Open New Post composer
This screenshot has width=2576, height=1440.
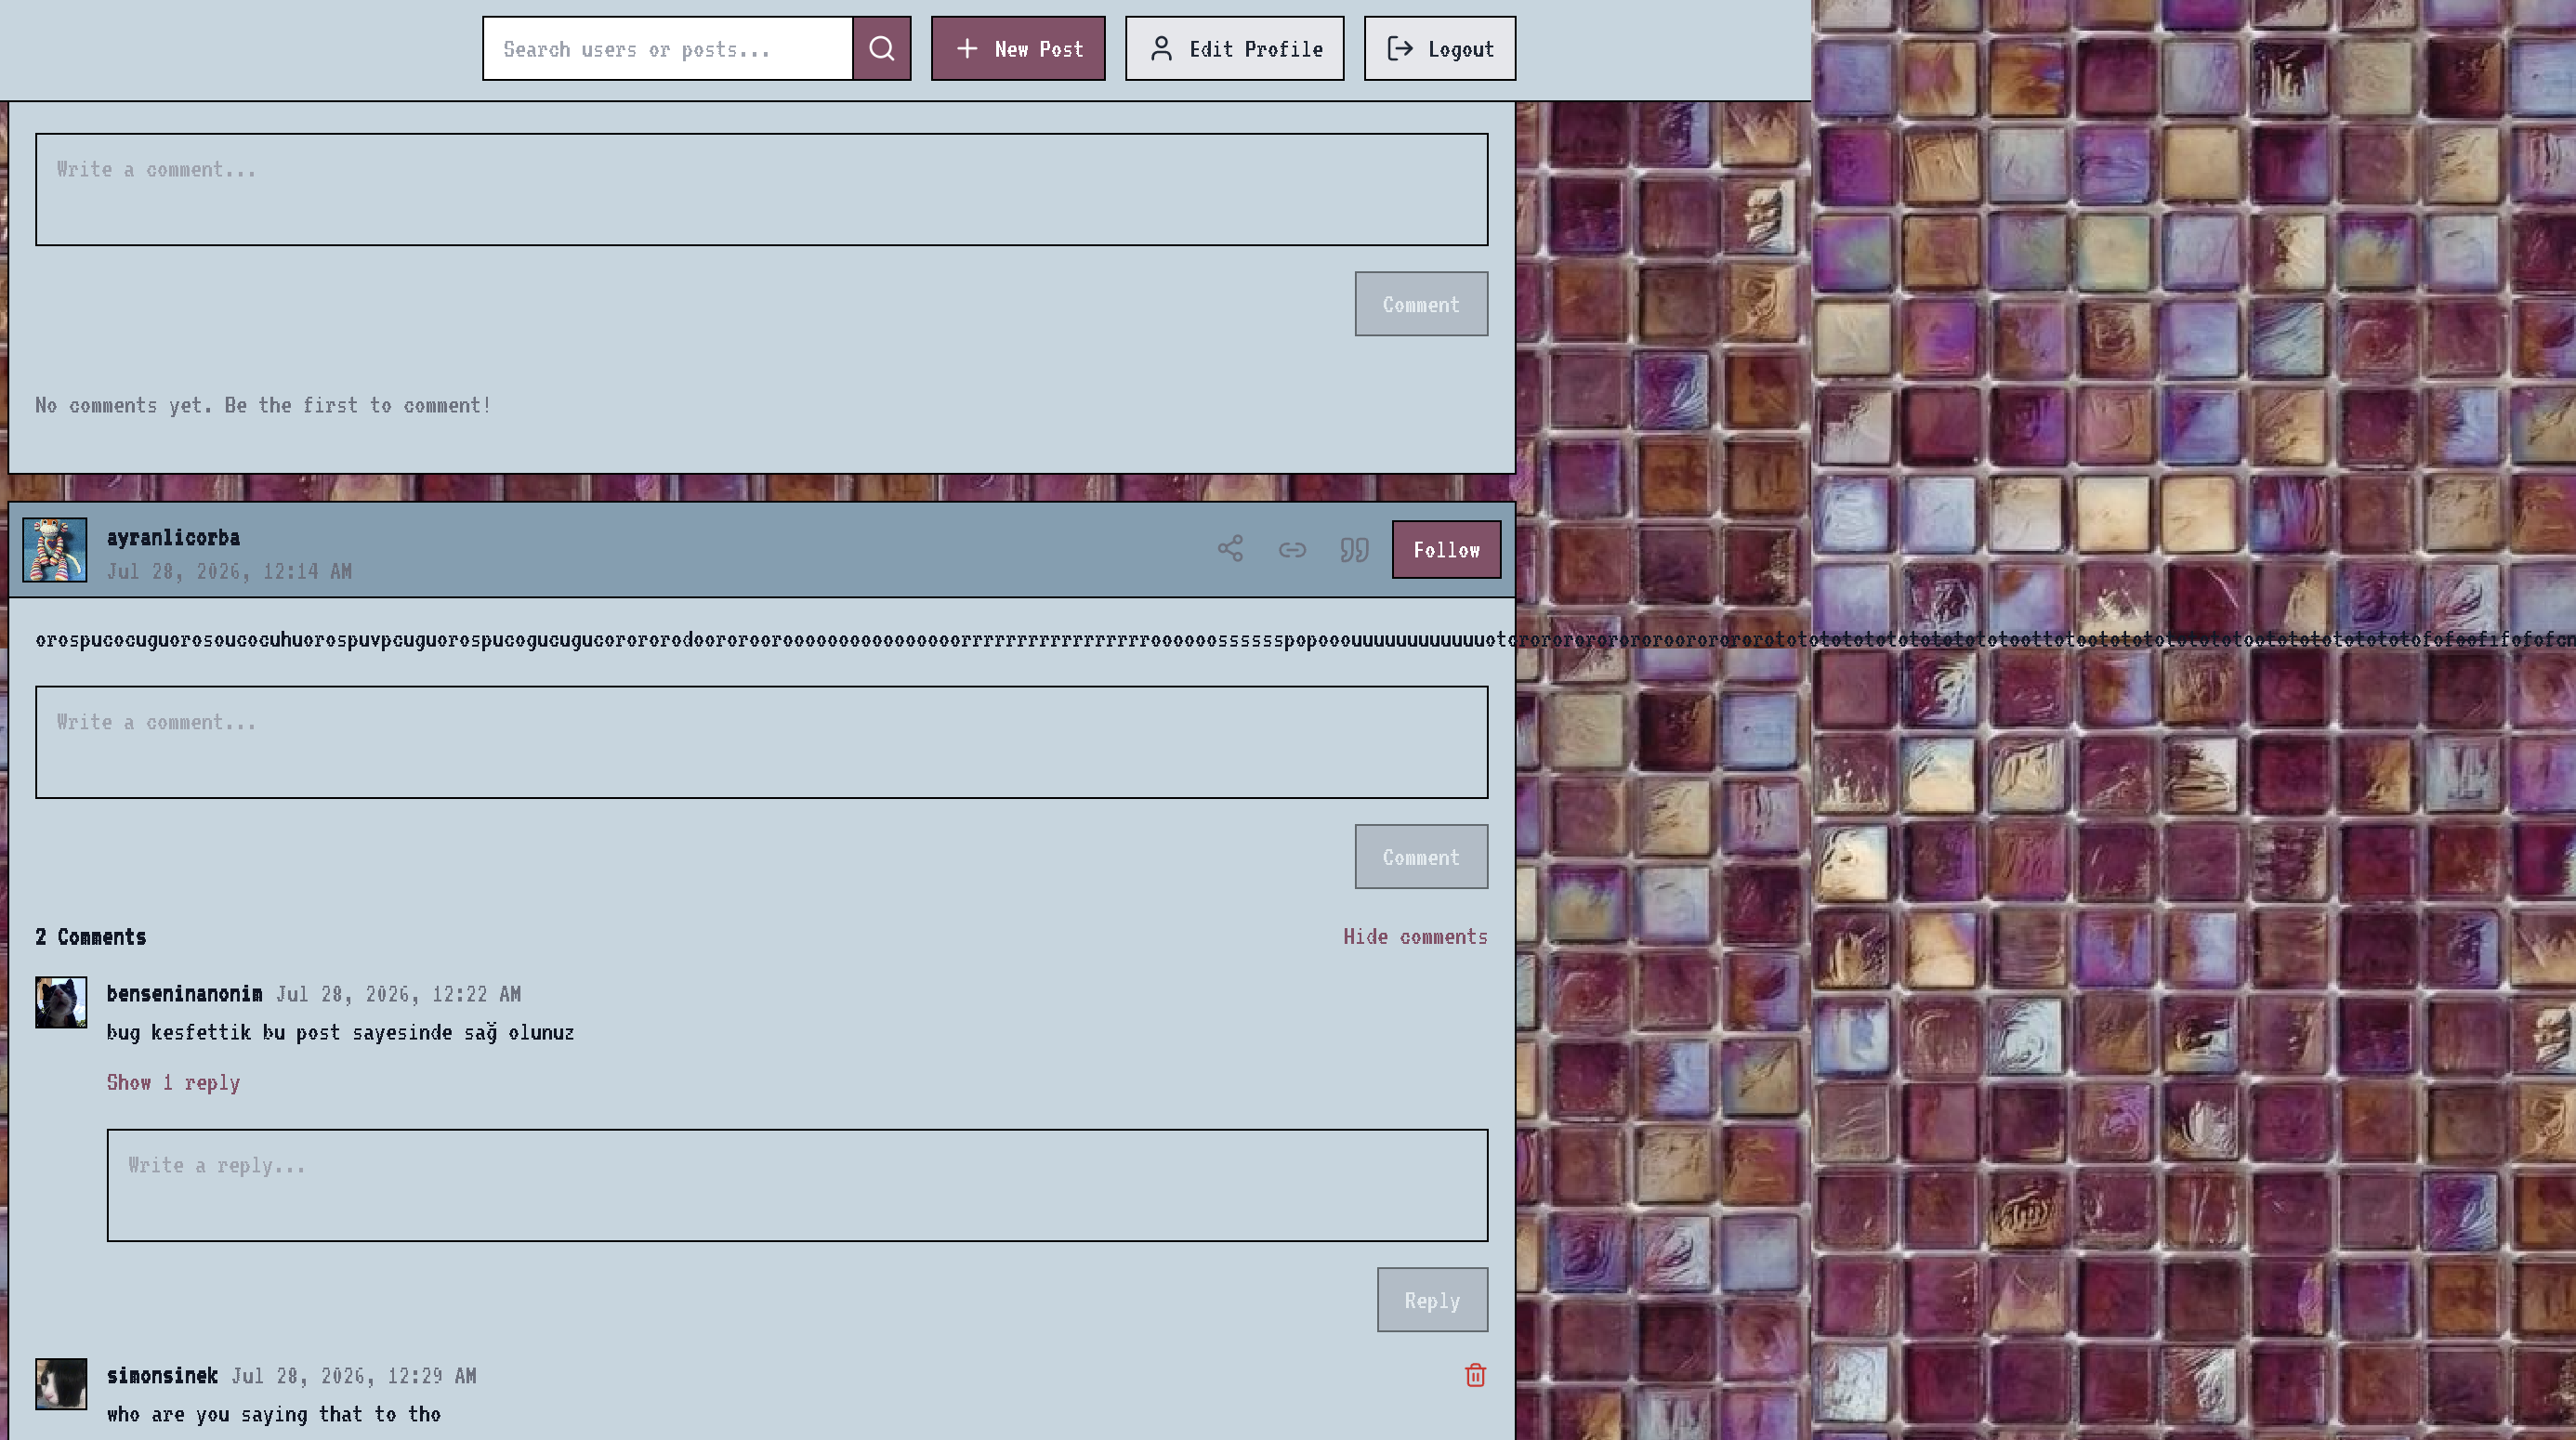coord(1018,48)
